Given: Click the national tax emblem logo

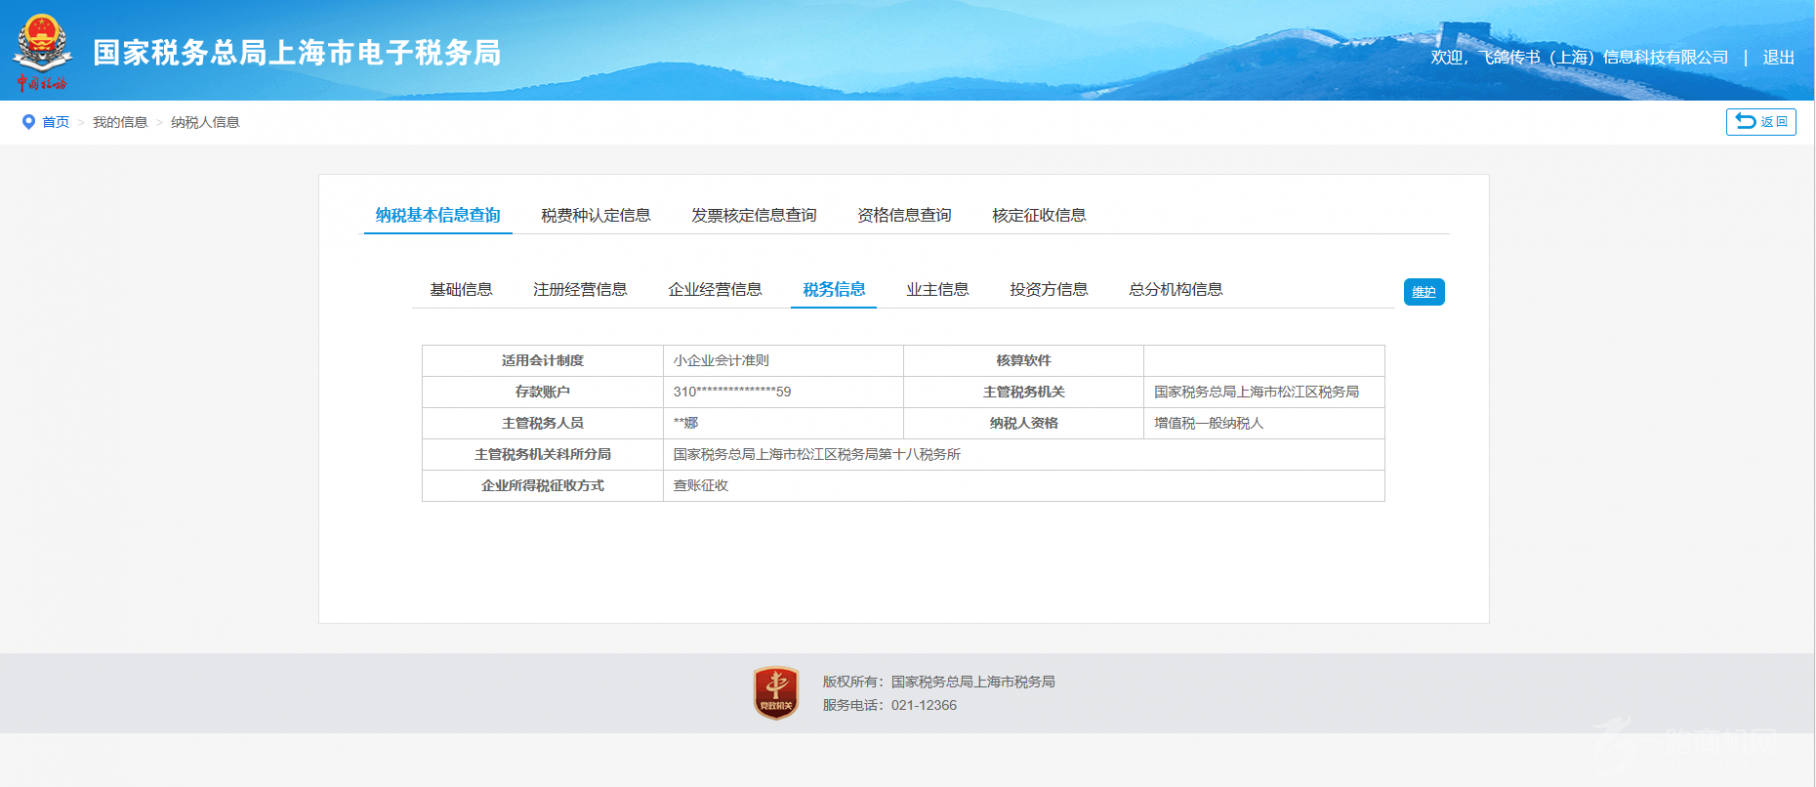Looking at the screenshot, I should point(42,50).
